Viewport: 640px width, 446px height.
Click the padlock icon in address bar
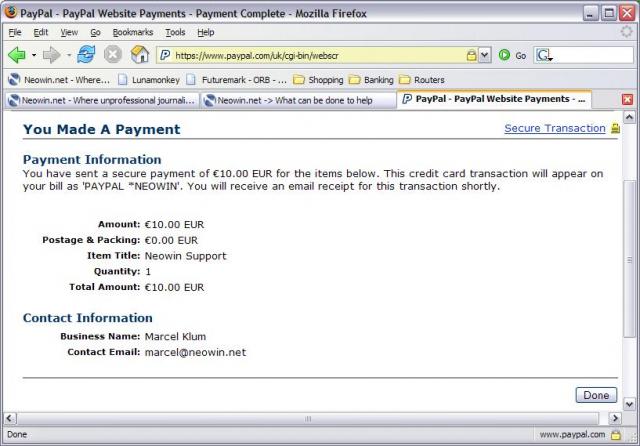tap(471, 55)
